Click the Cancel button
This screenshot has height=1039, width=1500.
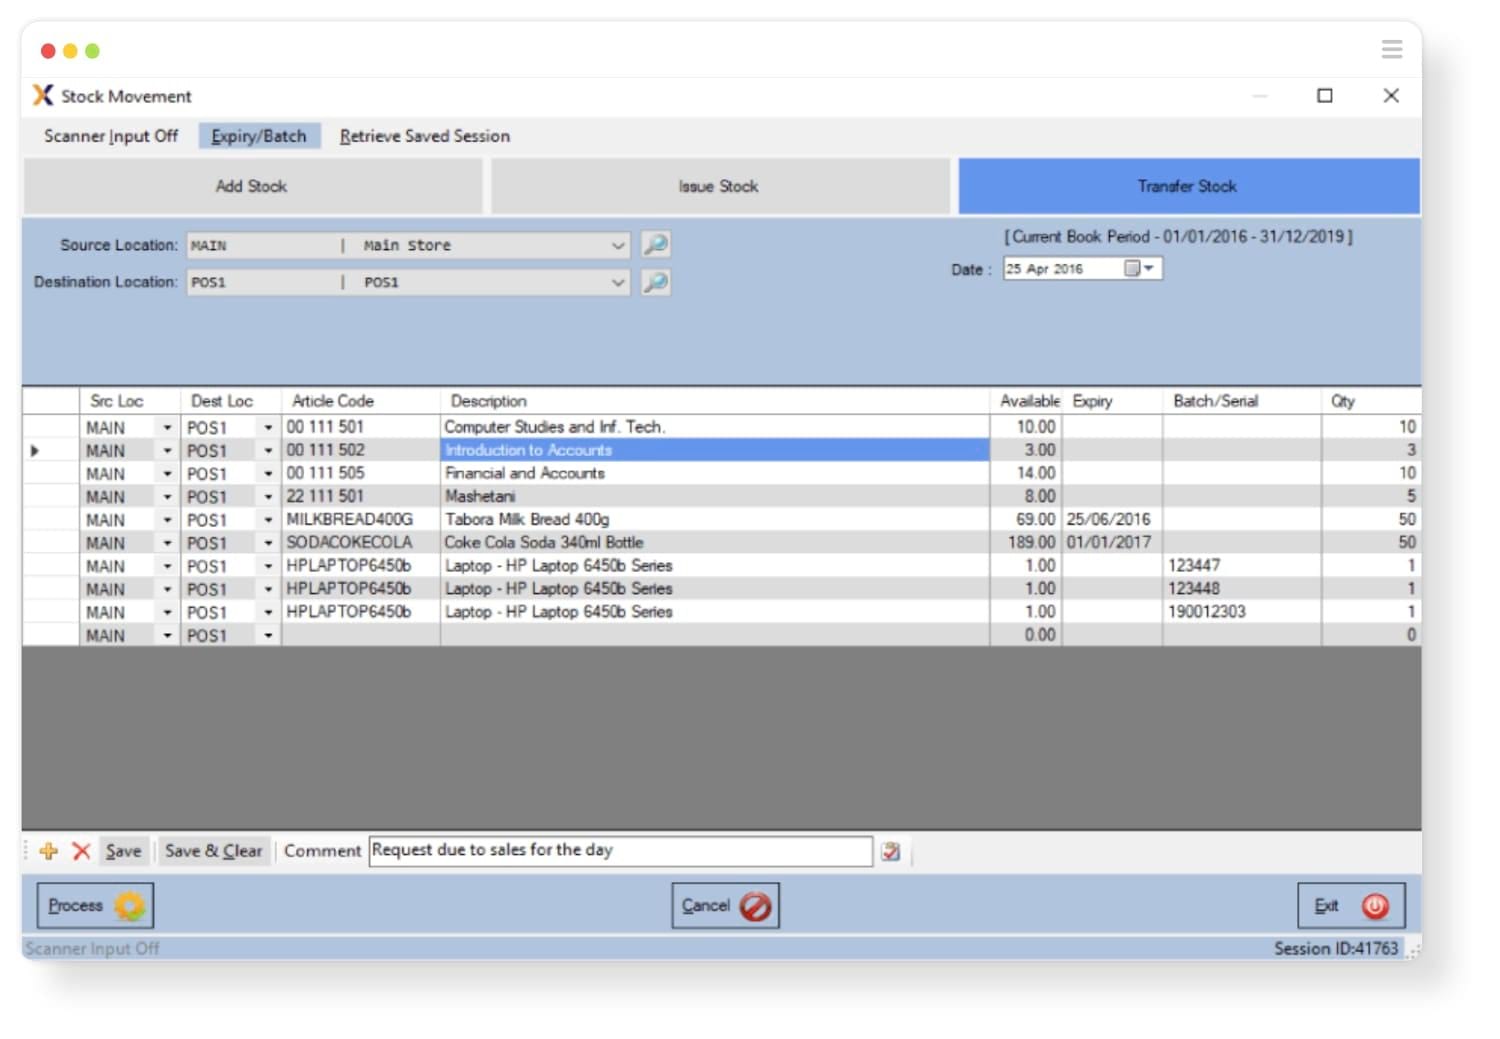(725, 906)
